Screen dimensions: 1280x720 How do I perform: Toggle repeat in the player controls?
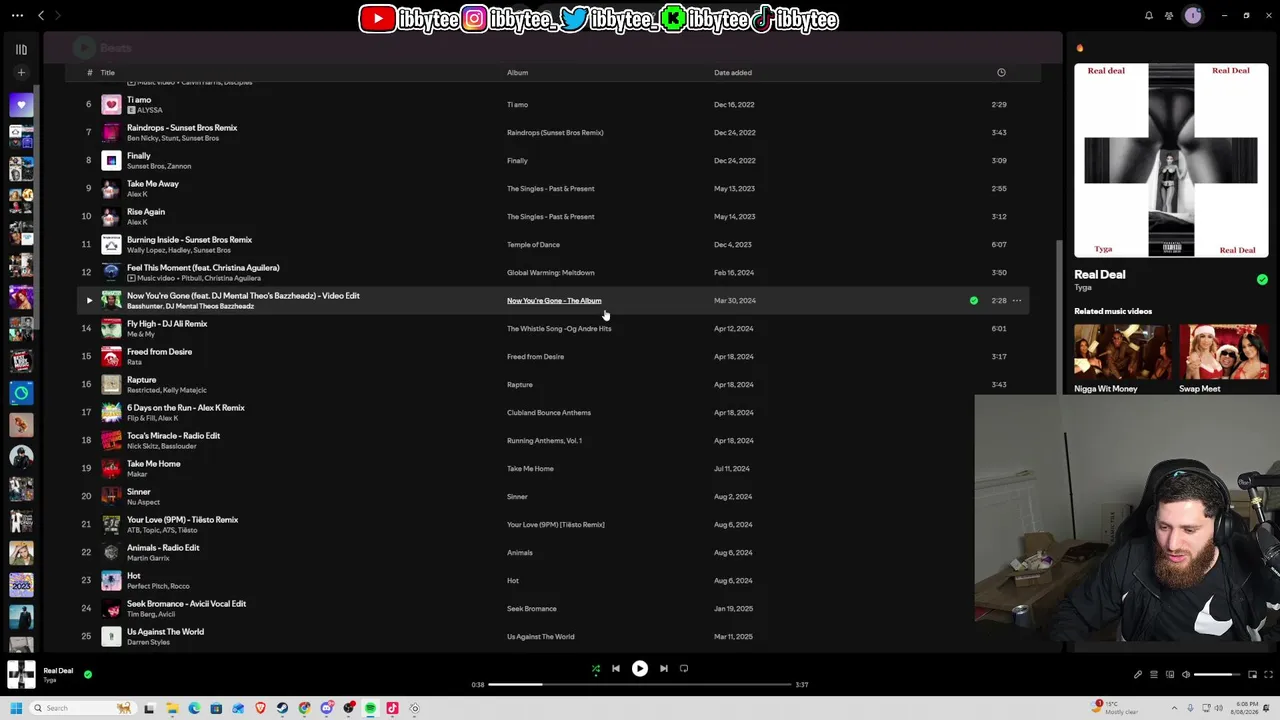684,669
